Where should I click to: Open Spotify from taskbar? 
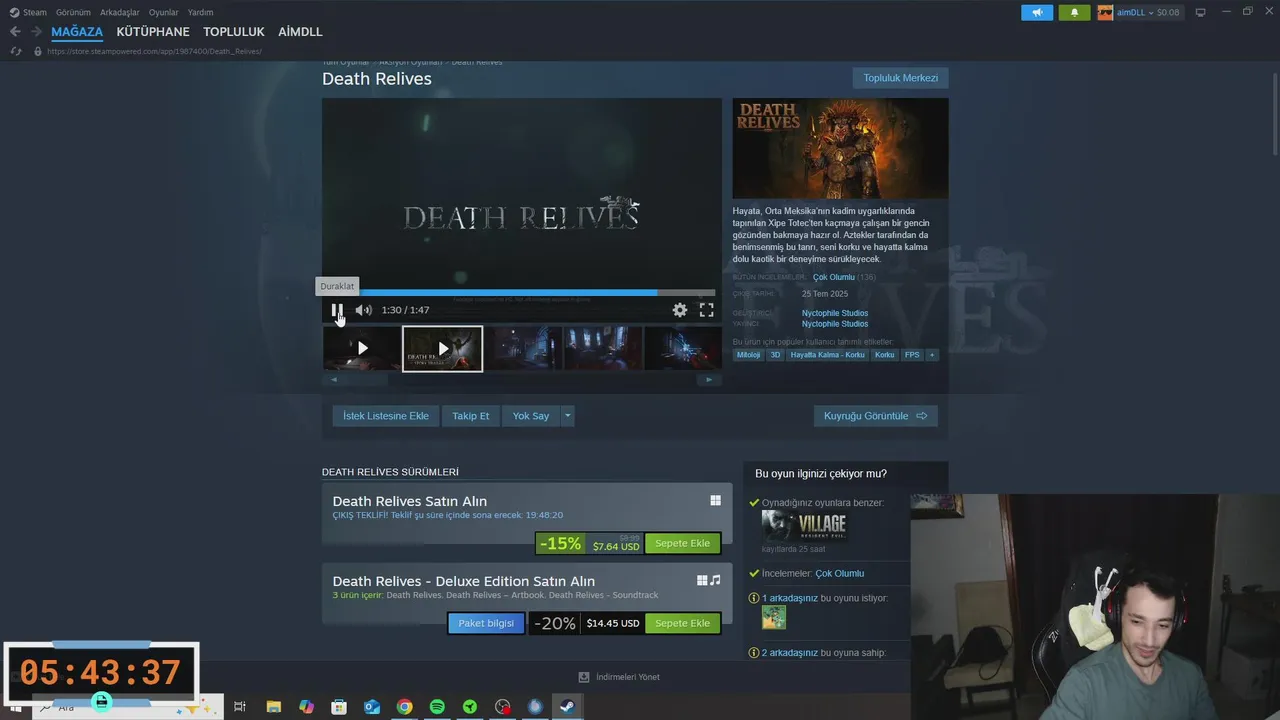click(x=437, y=707)
